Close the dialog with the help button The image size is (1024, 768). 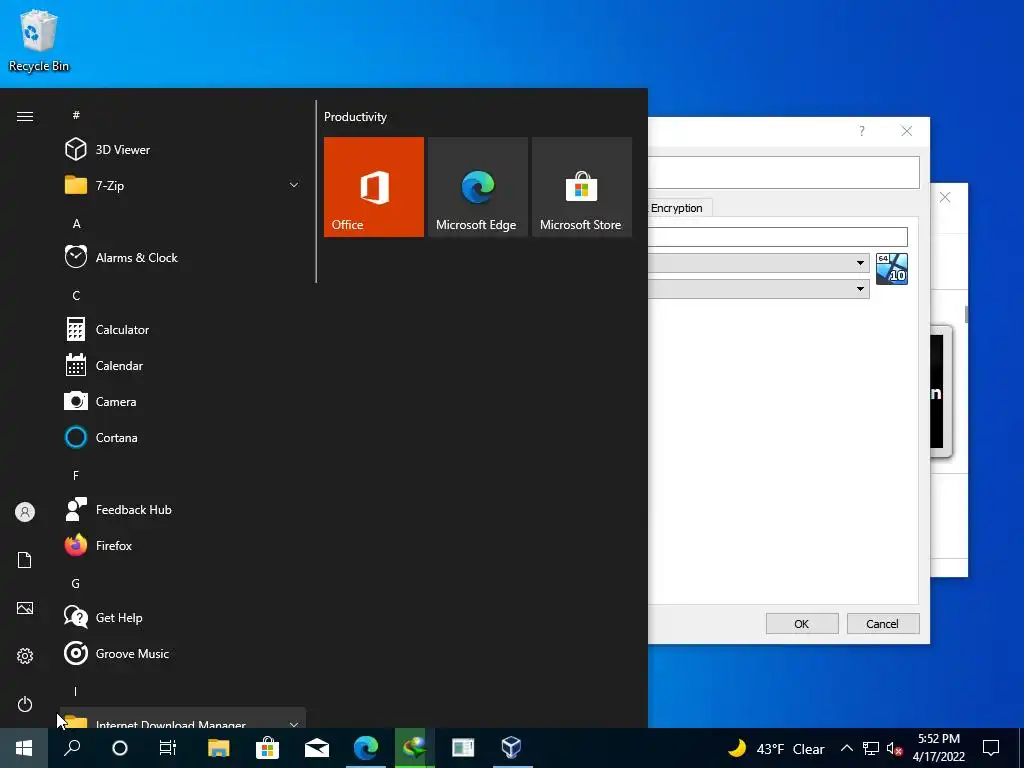906,131
